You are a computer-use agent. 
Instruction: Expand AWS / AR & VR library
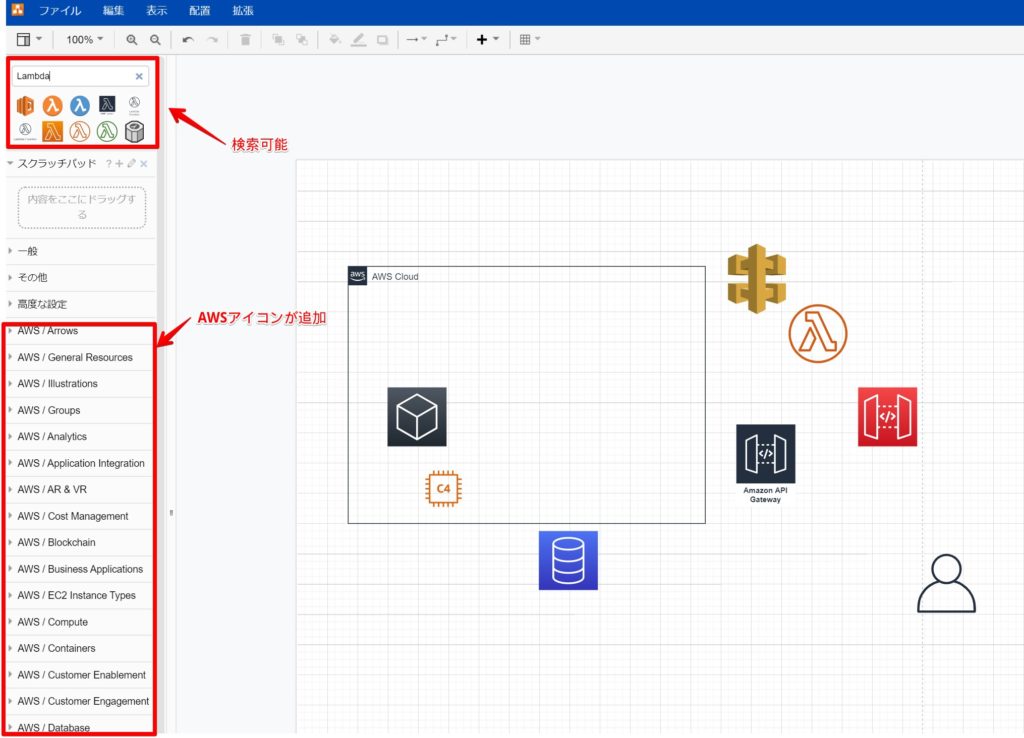pyautogui.click(x=79, y=490)
